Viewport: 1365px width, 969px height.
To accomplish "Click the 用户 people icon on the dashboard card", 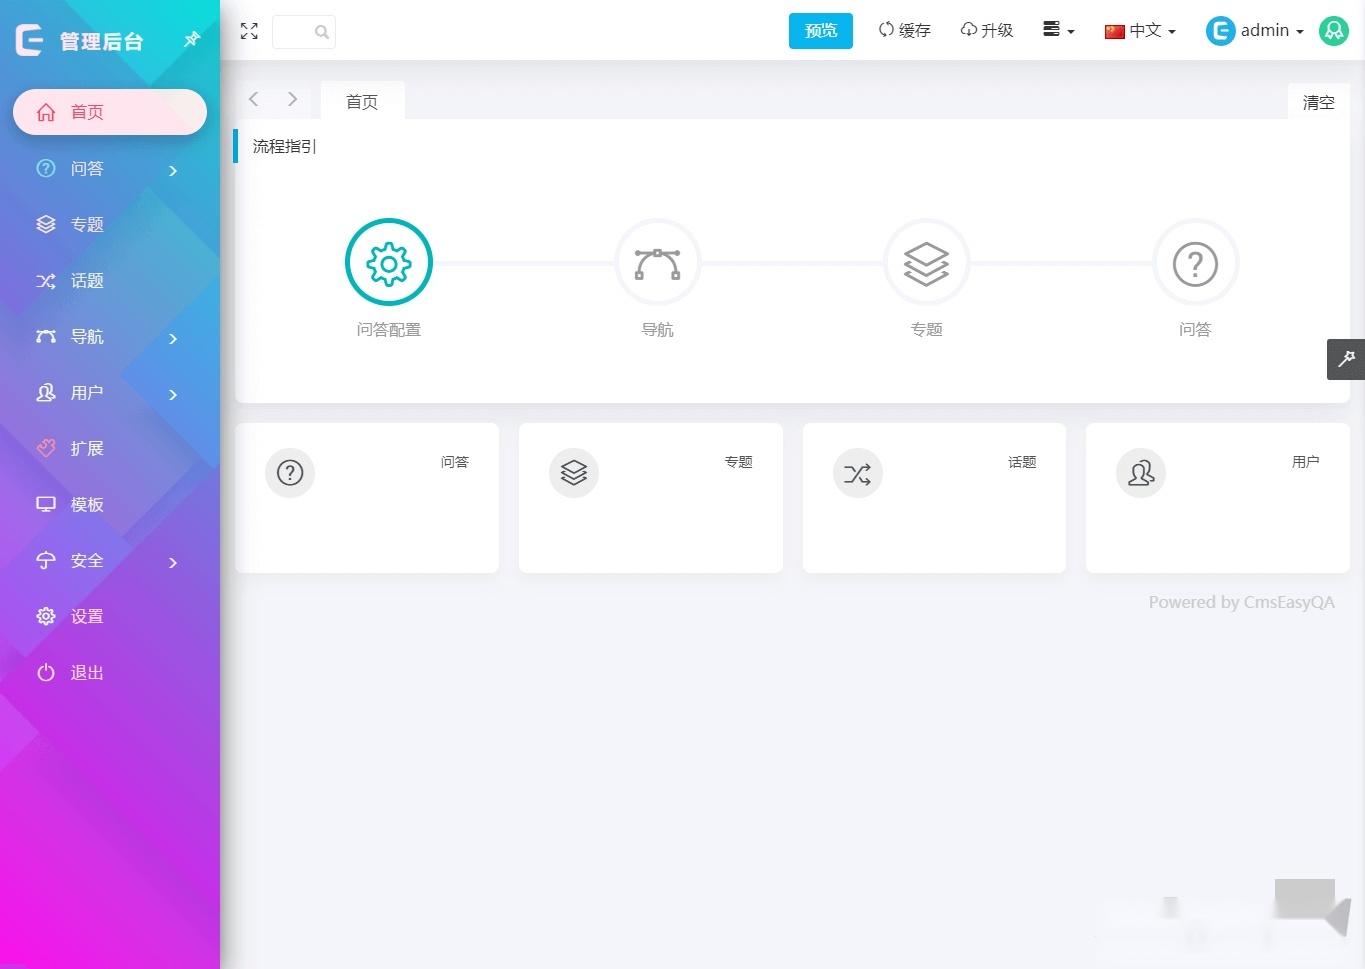I will coord(1141,473).
